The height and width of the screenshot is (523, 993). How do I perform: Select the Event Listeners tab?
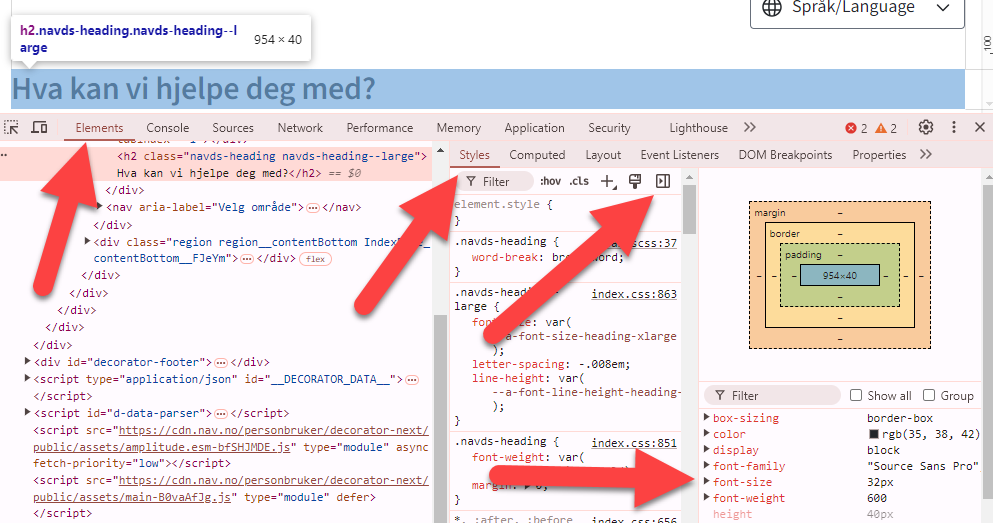click(680, 155)
